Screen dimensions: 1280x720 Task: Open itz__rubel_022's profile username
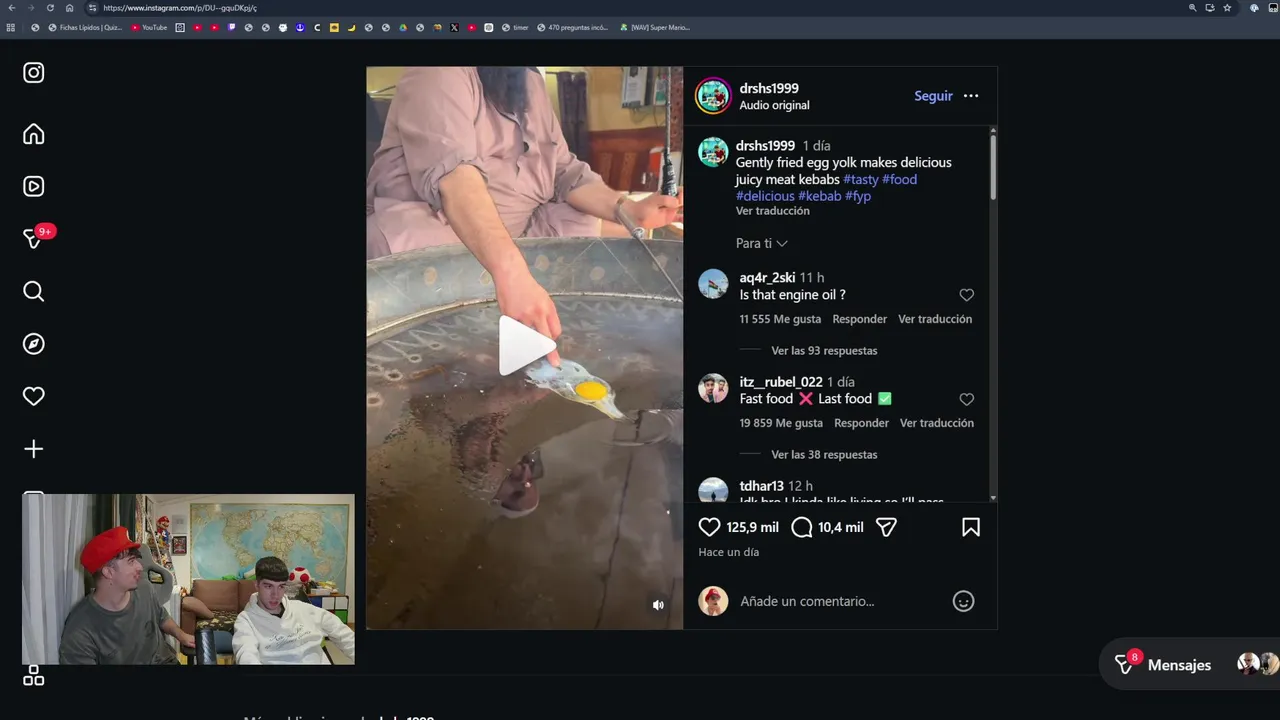pos(781,382)
